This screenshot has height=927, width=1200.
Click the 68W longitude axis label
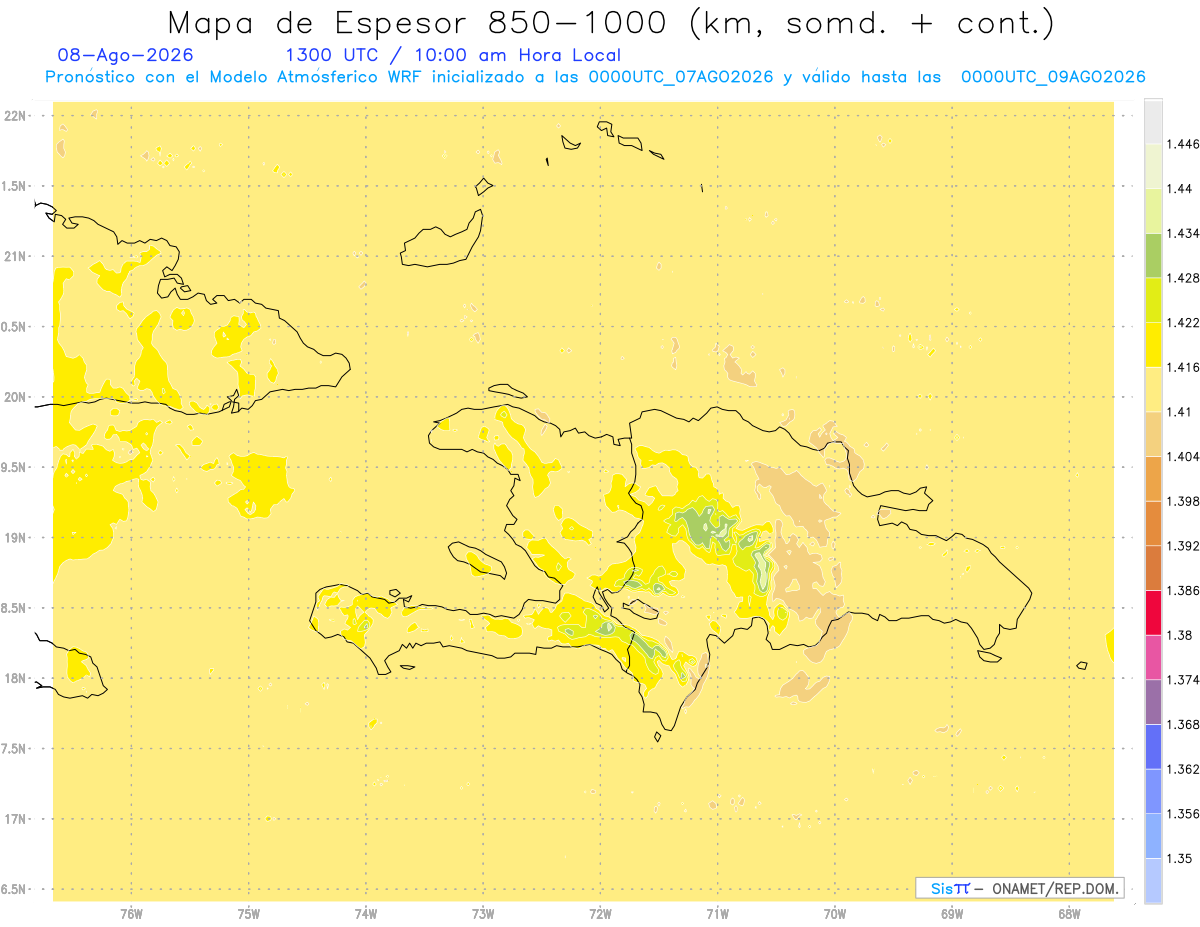tap(1069, 914)
